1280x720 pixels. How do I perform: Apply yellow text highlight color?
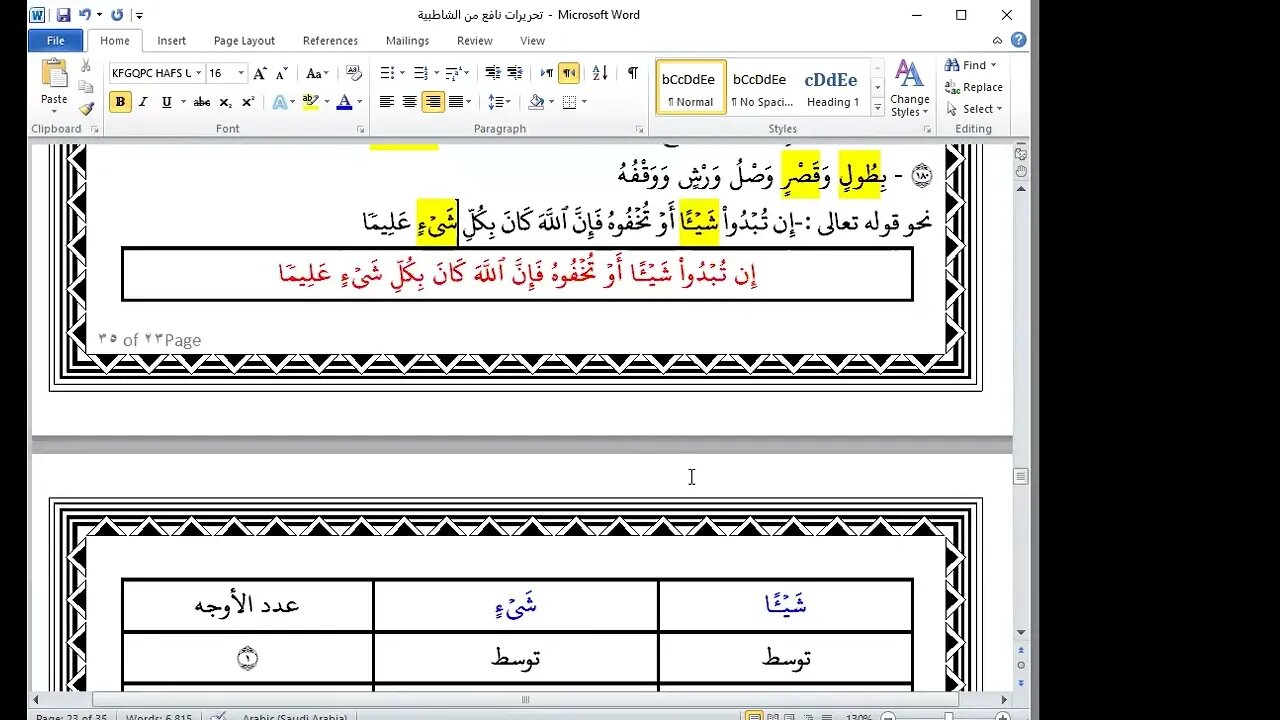pos(309,102)
